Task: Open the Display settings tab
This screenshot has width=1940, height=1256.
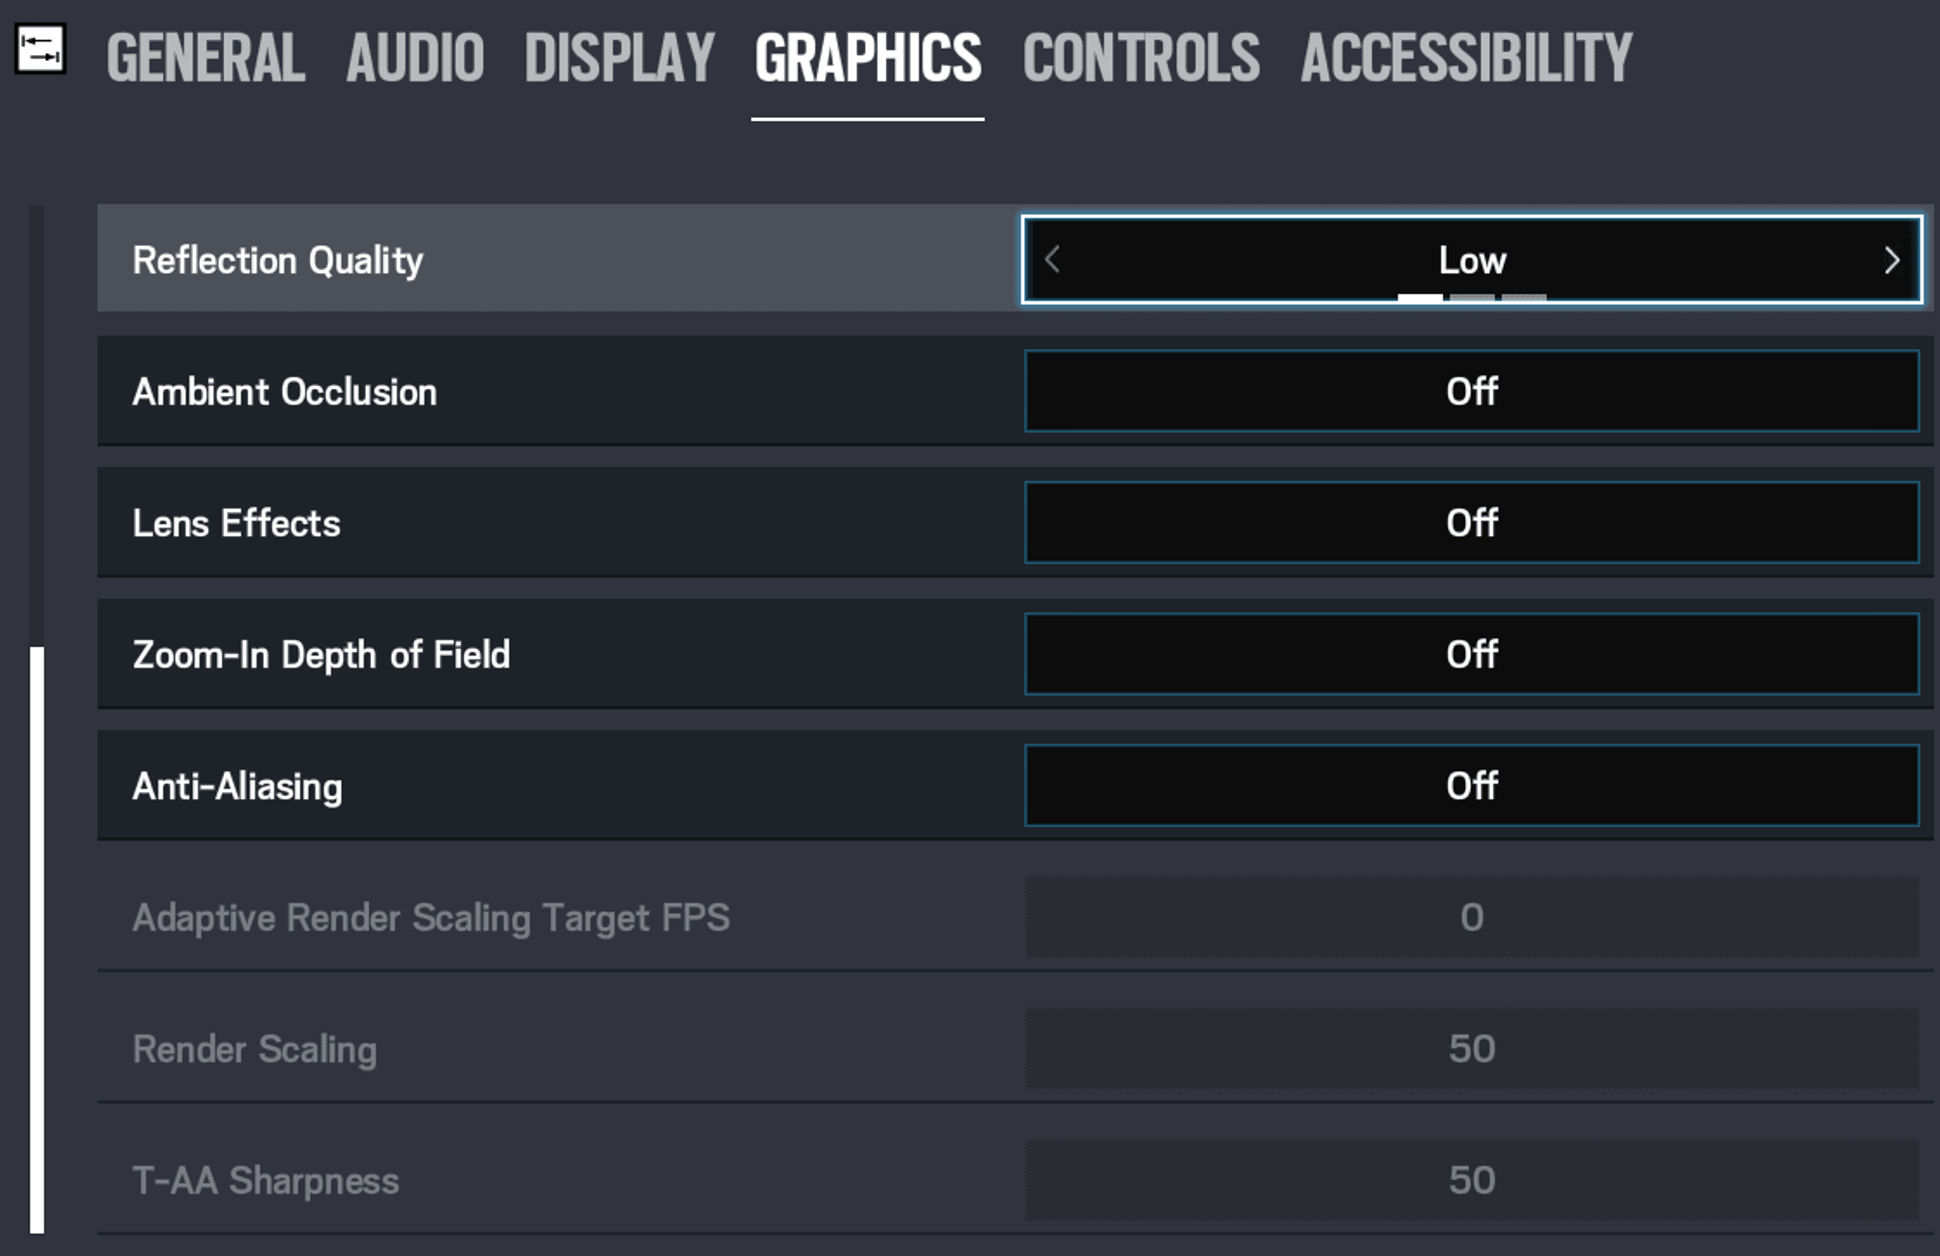Action: (619, 58)
